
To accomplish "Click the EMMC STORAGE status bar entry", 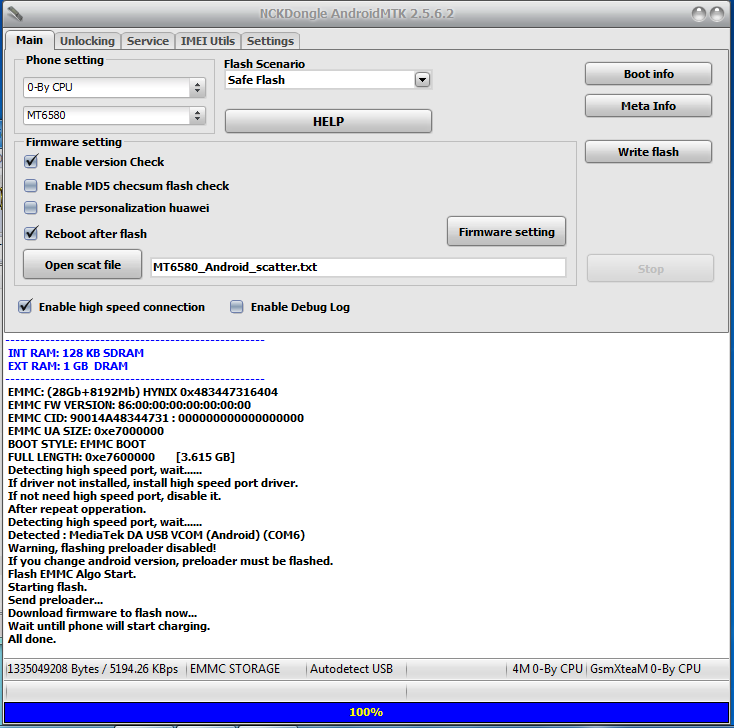I will tap(235, 669).
